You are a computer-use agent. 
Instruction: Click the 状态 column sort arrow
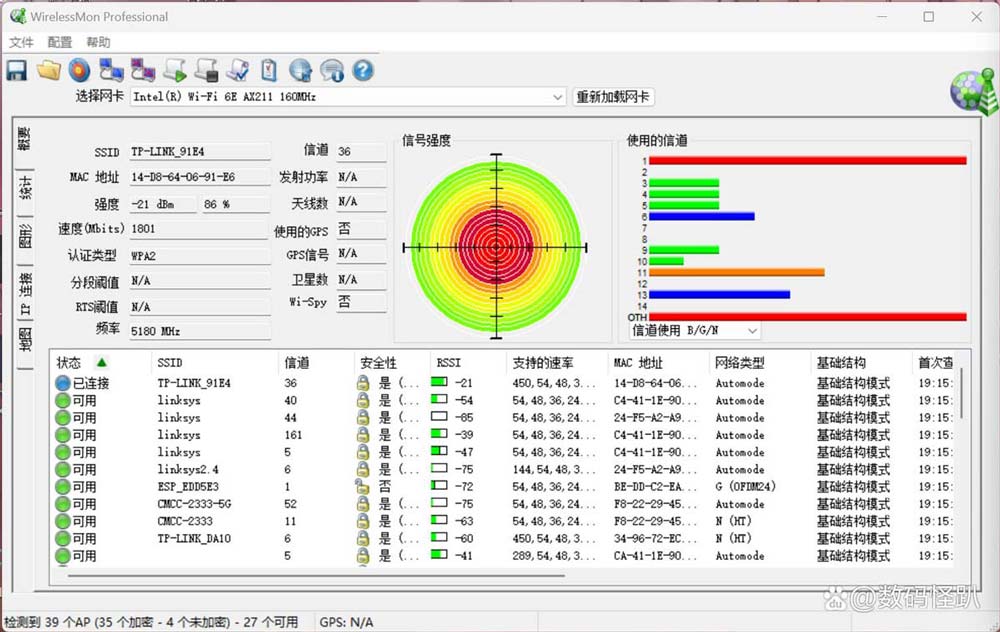[101, 362]
